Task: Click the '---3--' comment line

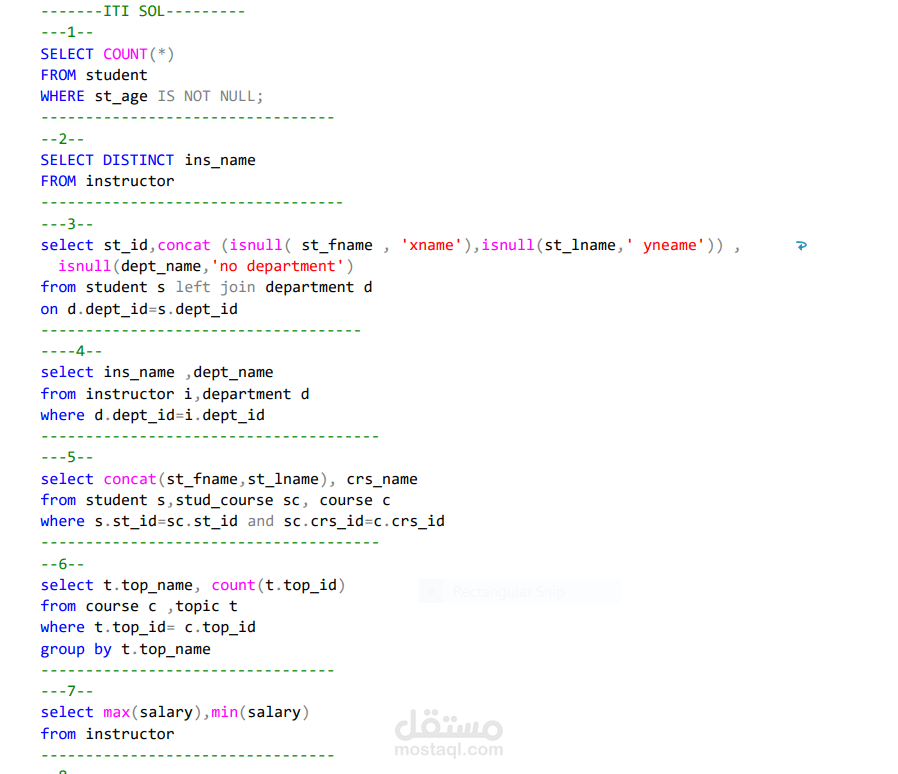Action: (67, 224)
